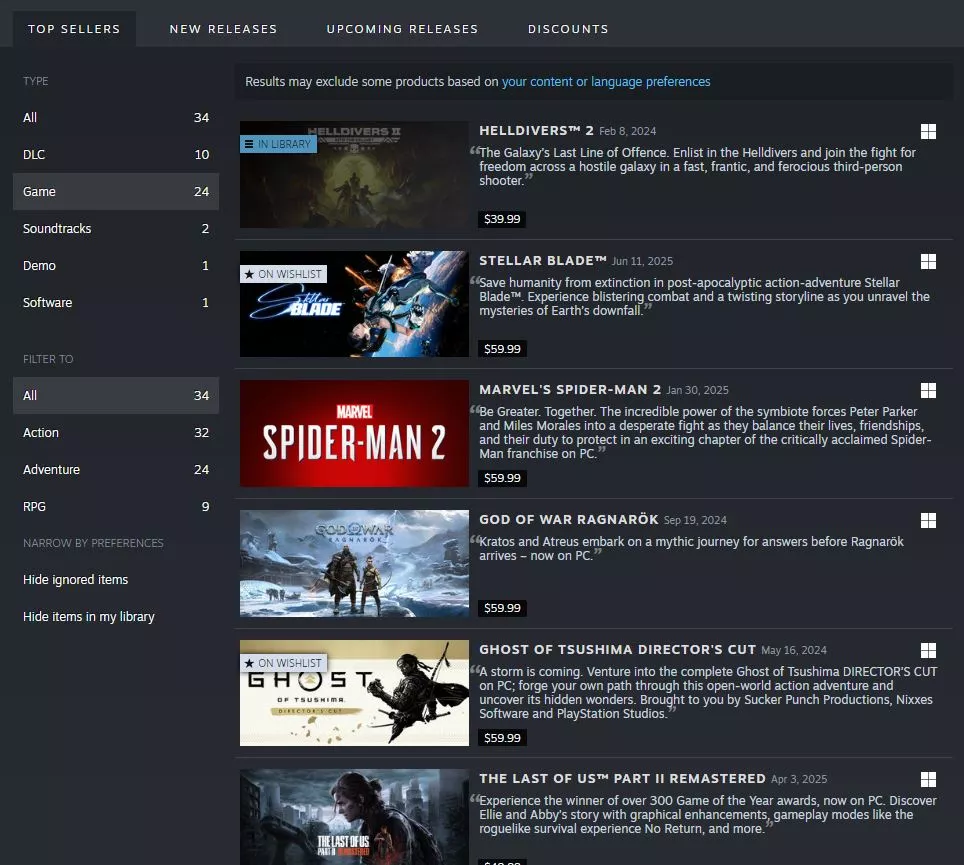Open Ghost of Tsushima Director's Cut title
The height and width of the screenshot is (865, 964).
(x=617, y=649)
